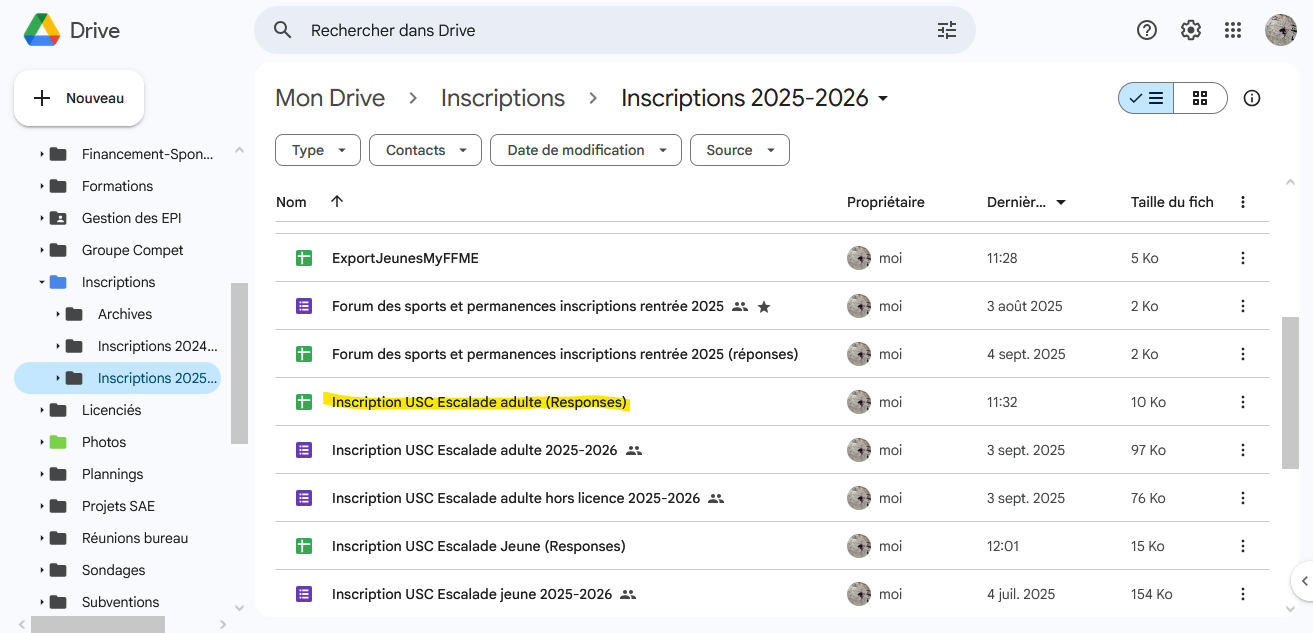Image resolution: width=1313 pixels, height=633 pixels.
Task: Collapse the Inscriptions folder tree
Action: pos(42,282)
